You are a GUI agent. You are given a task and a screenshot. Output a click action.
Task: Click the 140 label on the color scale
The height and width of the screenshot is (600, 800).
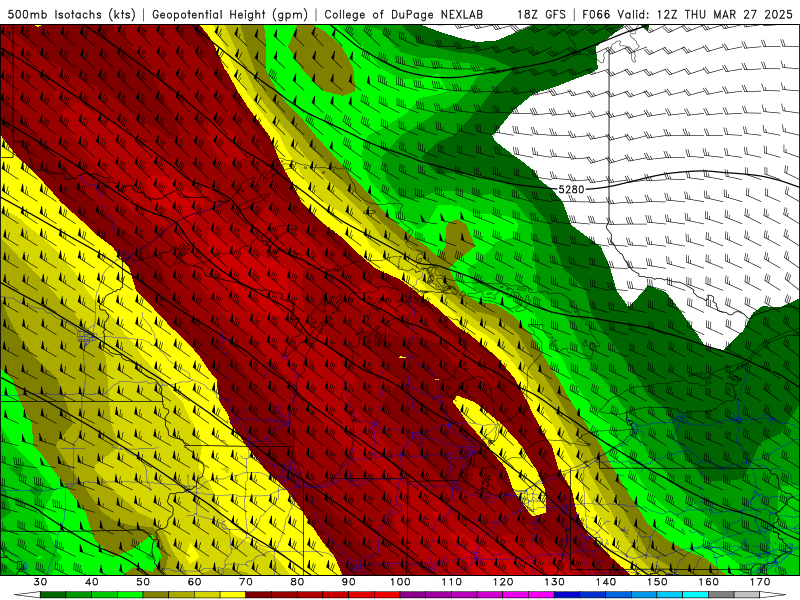pos(606,582)
